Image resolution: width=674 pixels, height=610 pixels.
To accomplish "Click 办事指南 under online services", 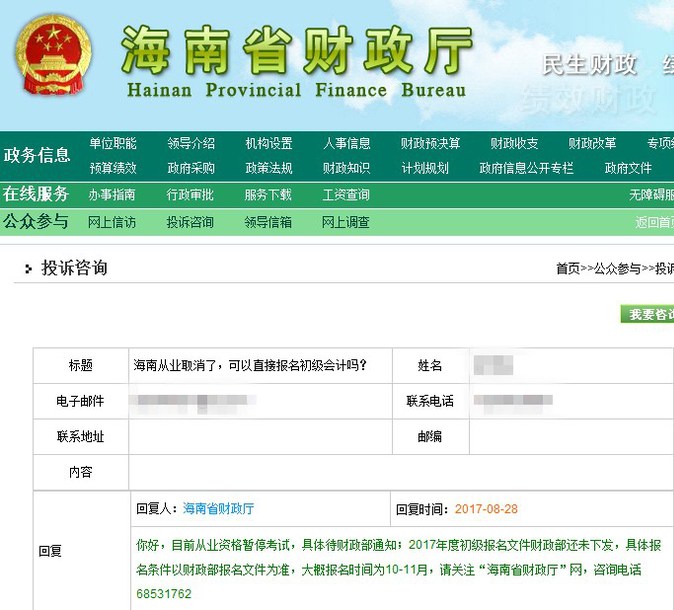I will pos(112,195).
